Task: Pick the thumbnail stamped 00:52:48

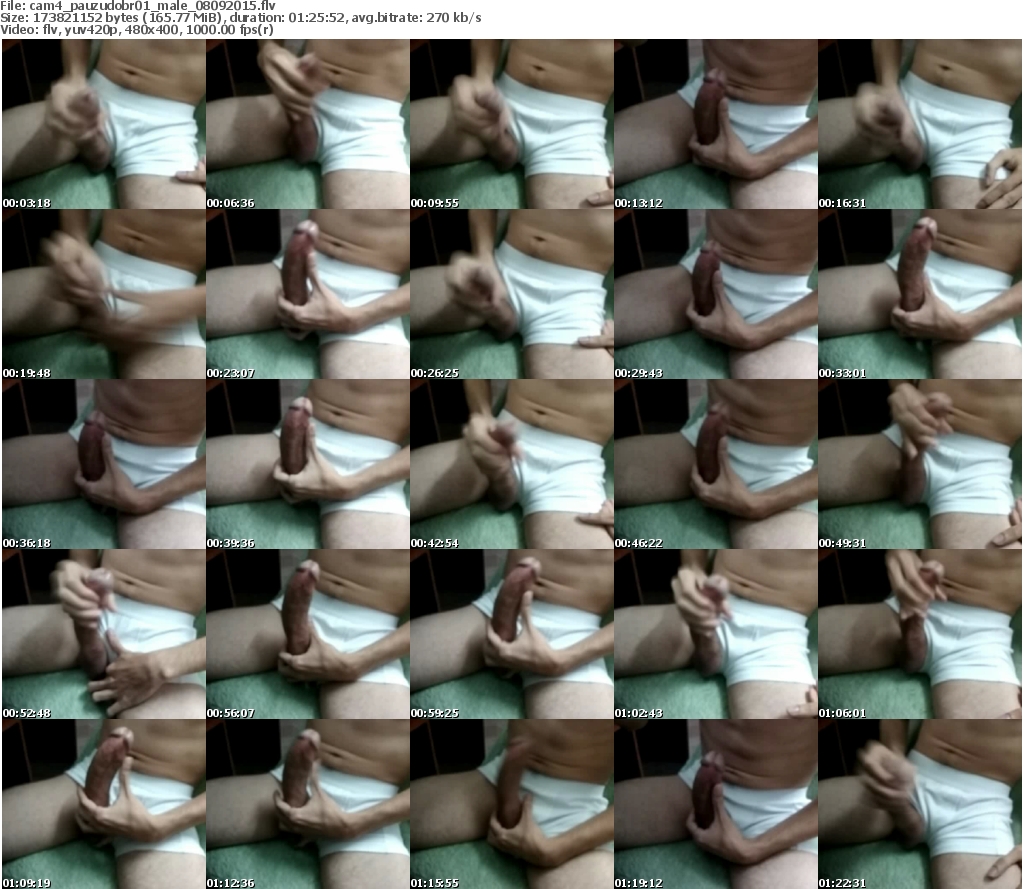Action: pyautogui.click(x=104, y=634)
